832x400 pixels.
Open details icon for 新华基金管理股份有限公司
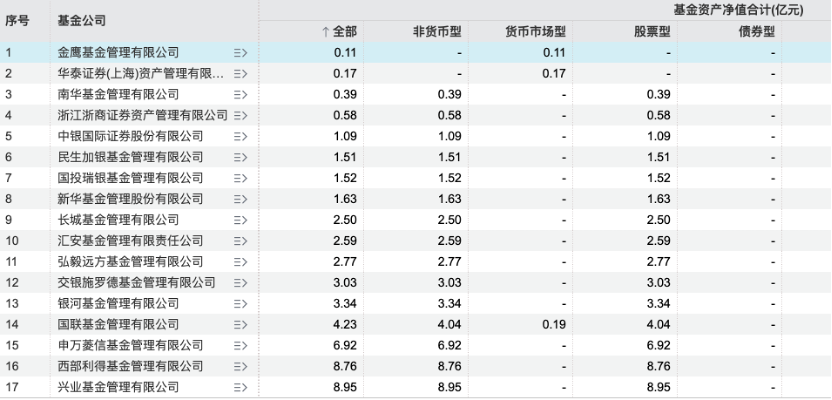tap(240, 199)
